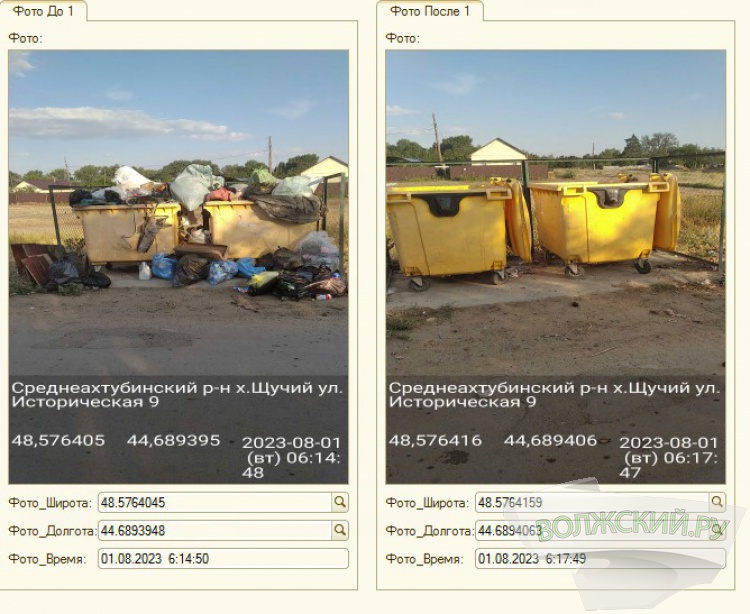This screenshot has width=750, height=614.
Task: Switch to the Фото До 1 tab
Action: point(43,11)
